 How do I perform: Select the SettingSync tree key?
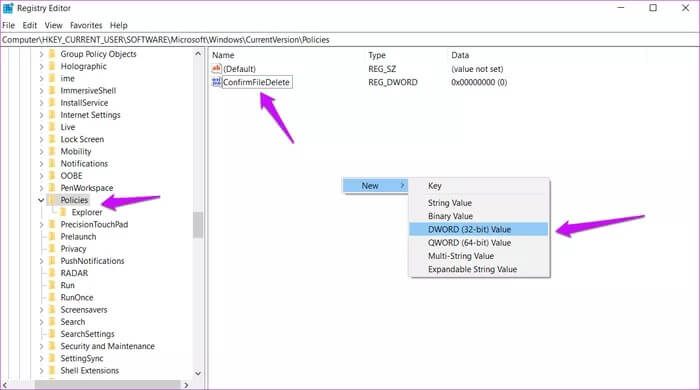[x=82, y=358]
